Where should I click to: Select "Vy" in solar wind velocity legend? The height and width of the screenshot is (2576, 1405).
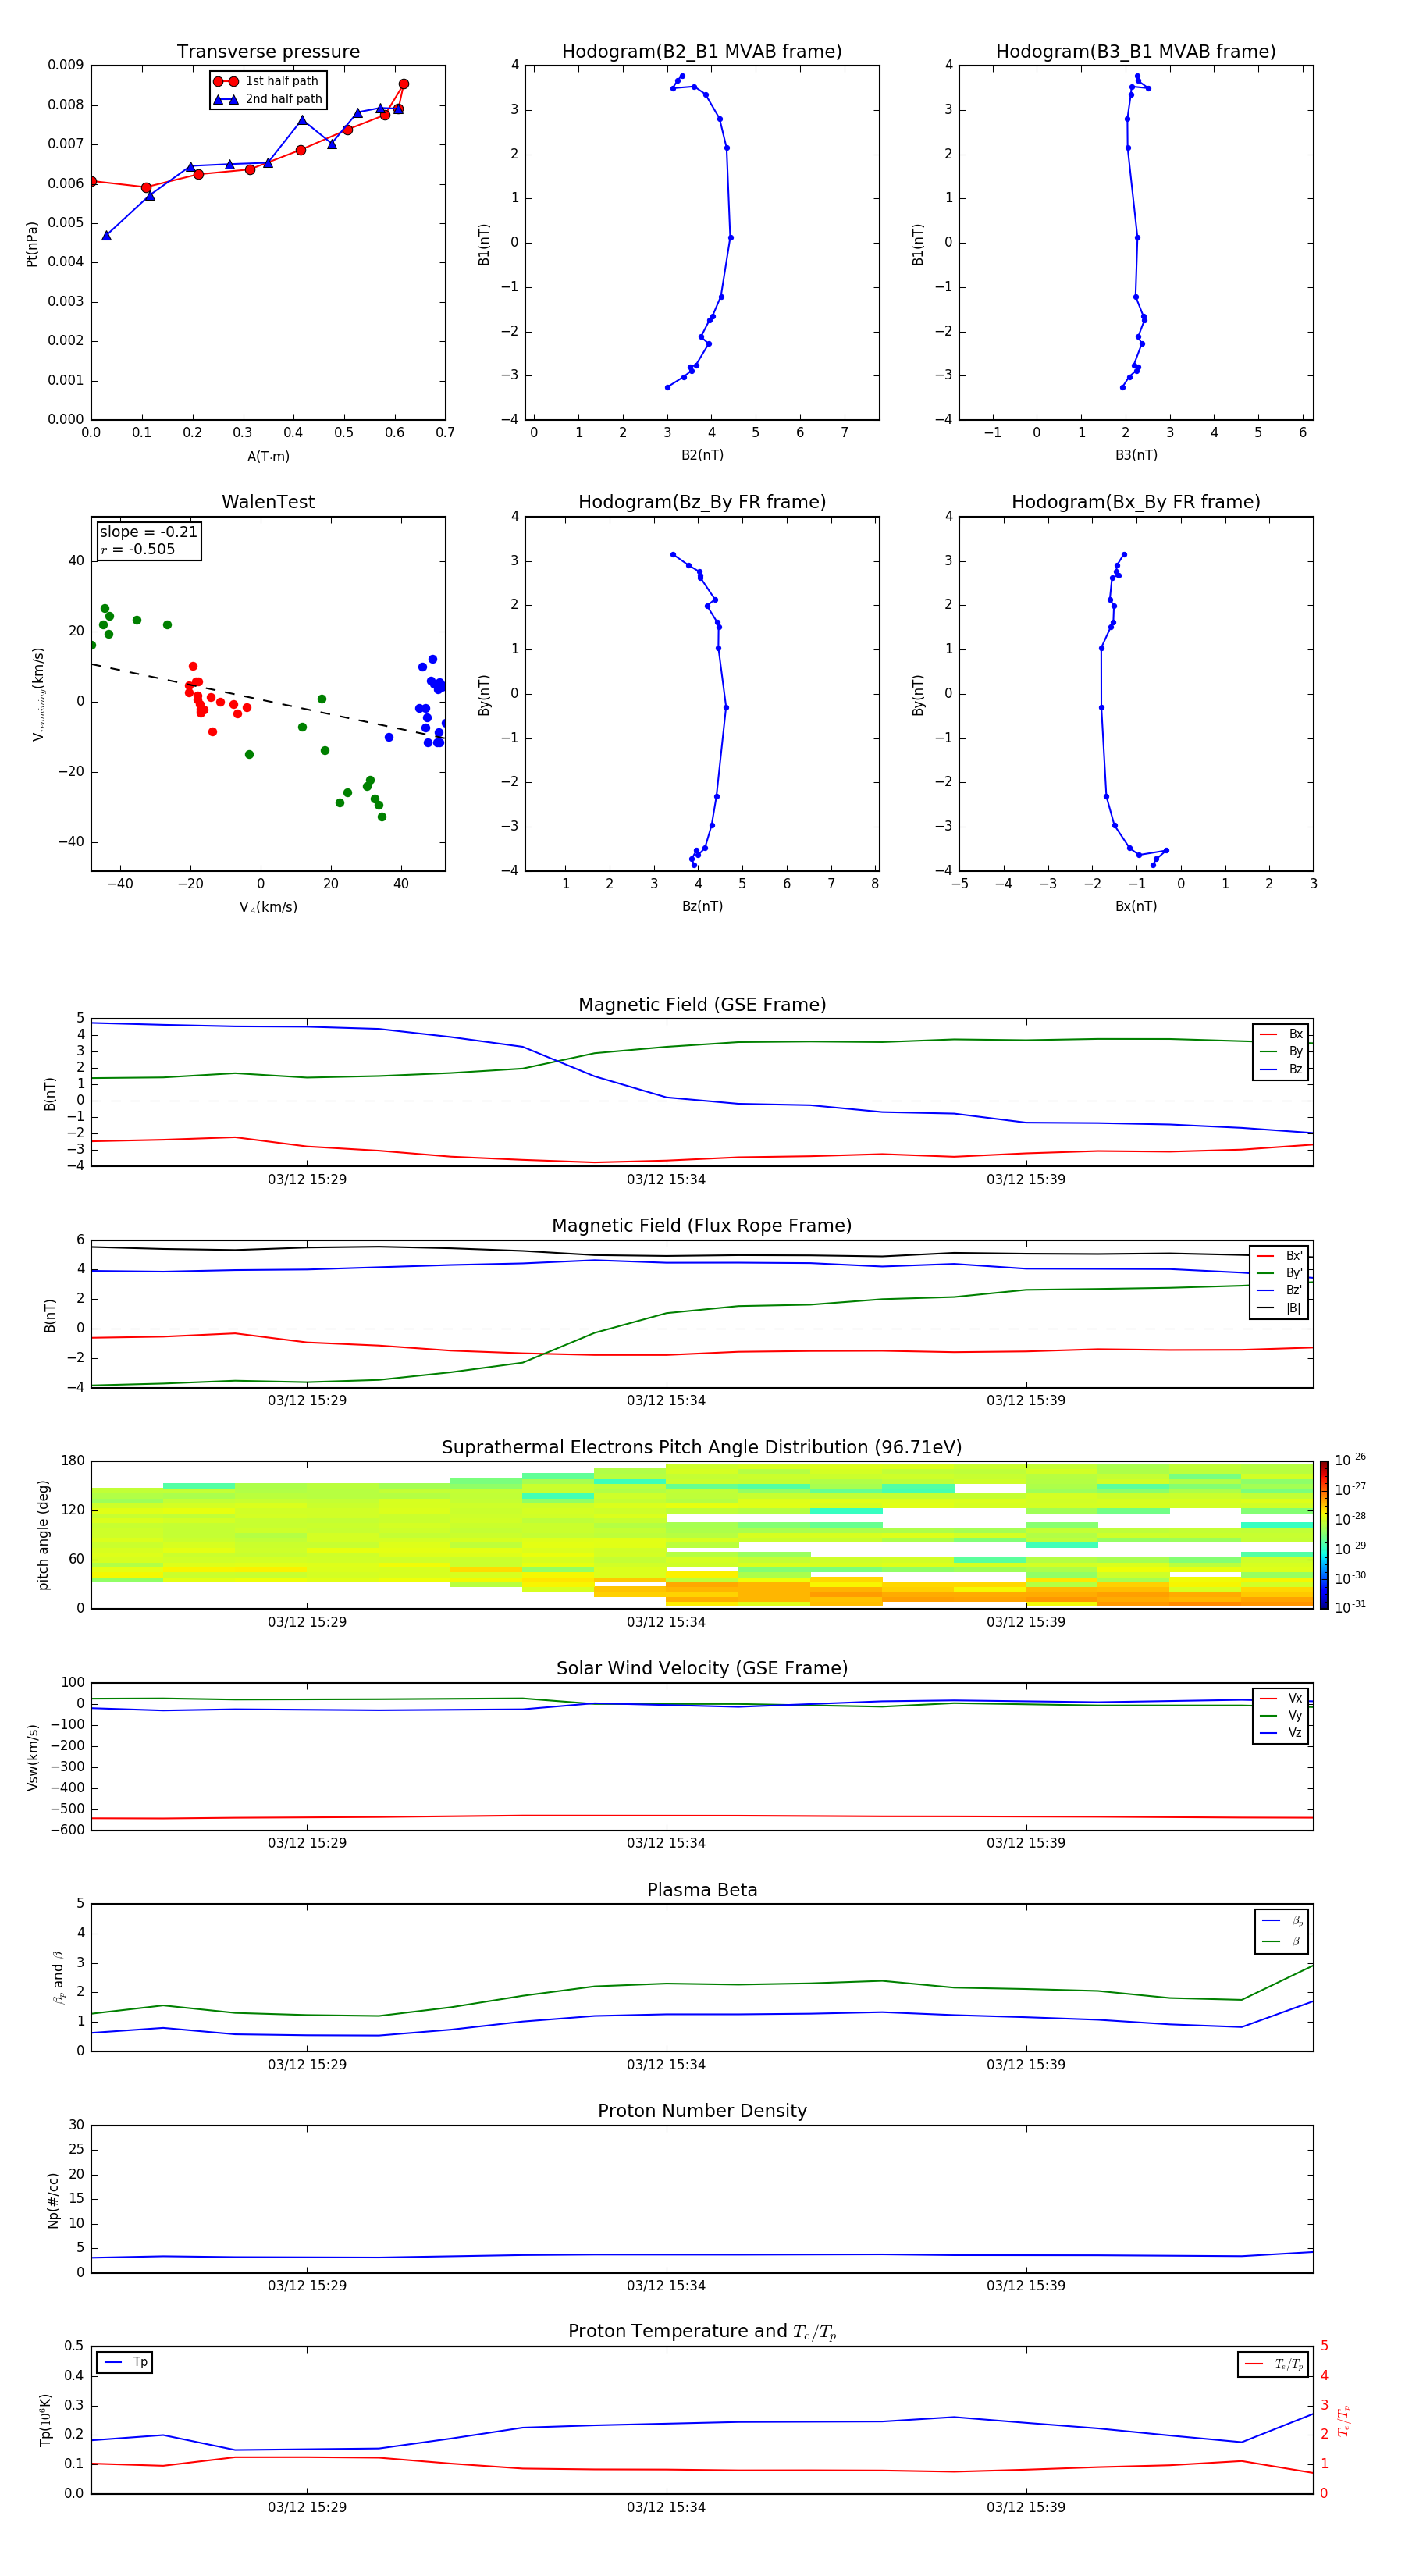pyautogui.click(x=1281, y=1716)
